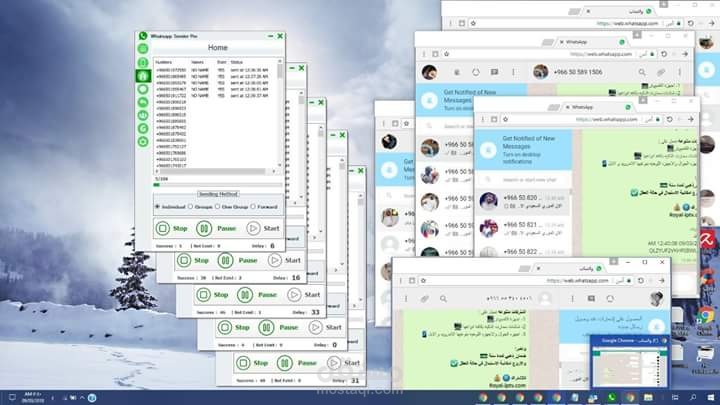The image size is (720, 405).
Task: Click the new chat icon in the bottom Chrome window
Action: pos(591,299)
